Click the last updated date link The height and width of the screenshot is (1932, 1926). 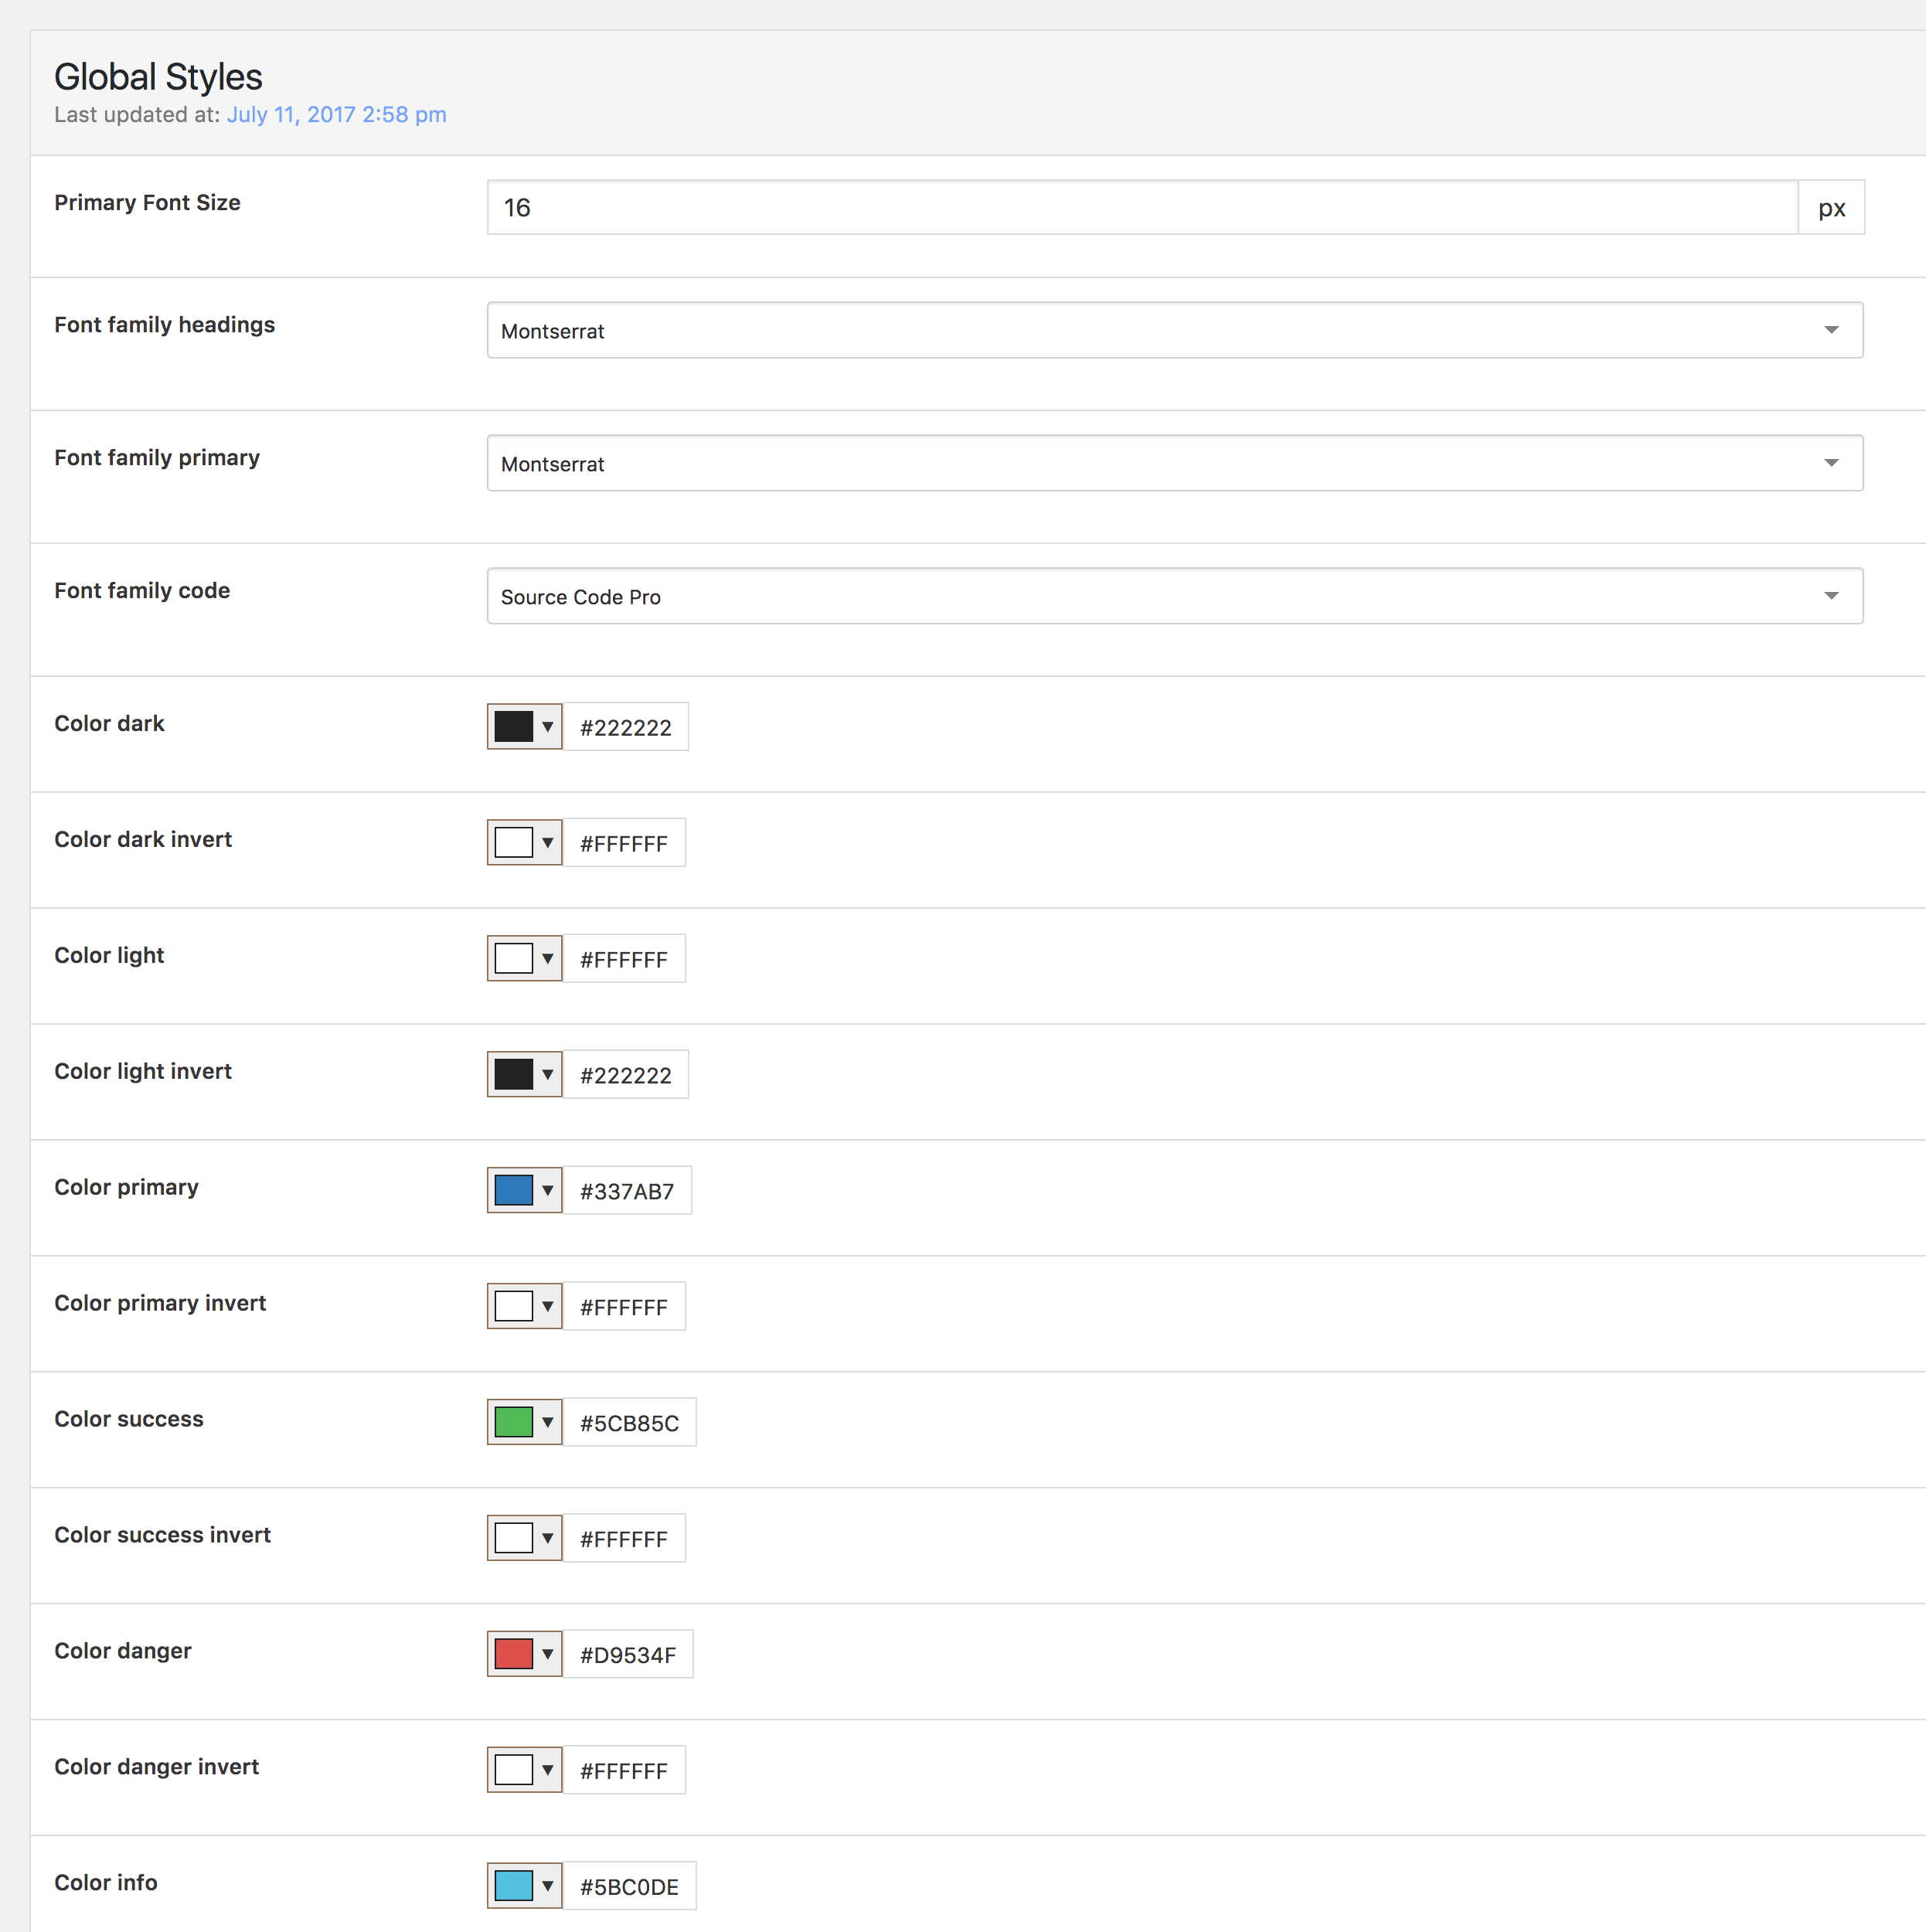coord(336,115)
